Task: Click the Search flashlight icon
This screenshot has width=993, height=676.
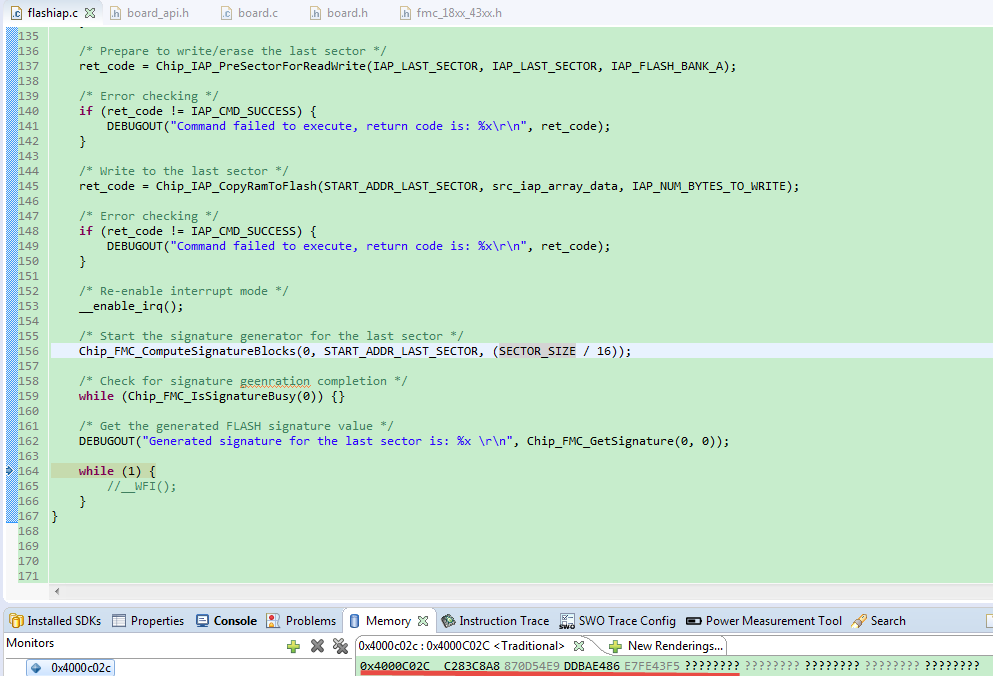Action: [x=859, y=621]
